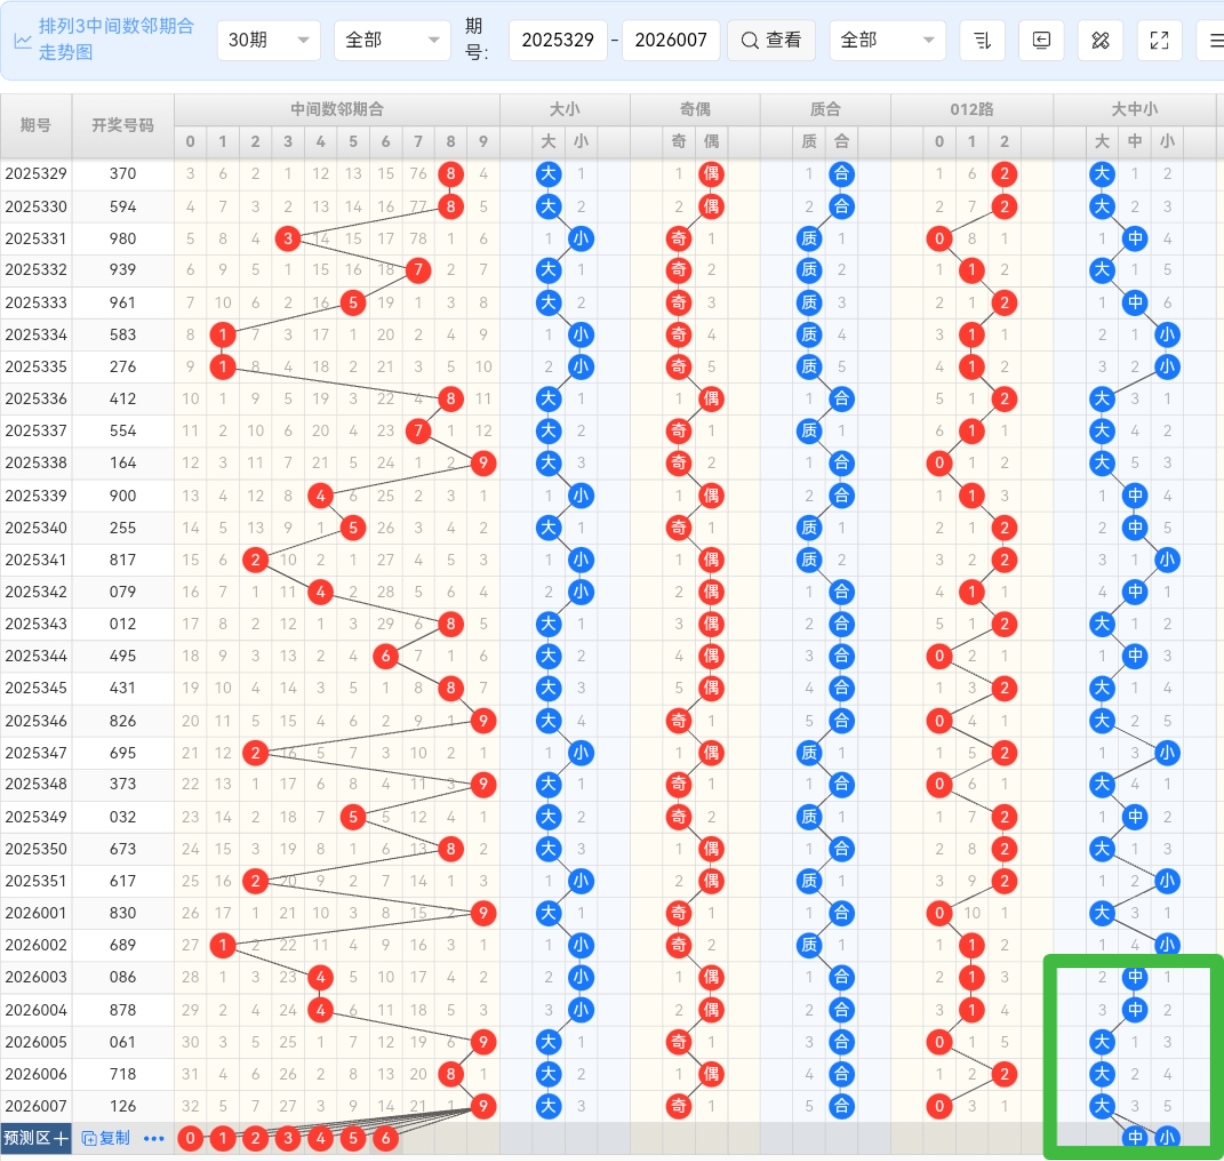The height and width of the screenshot is (1161, 1224).
Task: Click red 奇 ball in row 2025334
Action: coord(679,334)
